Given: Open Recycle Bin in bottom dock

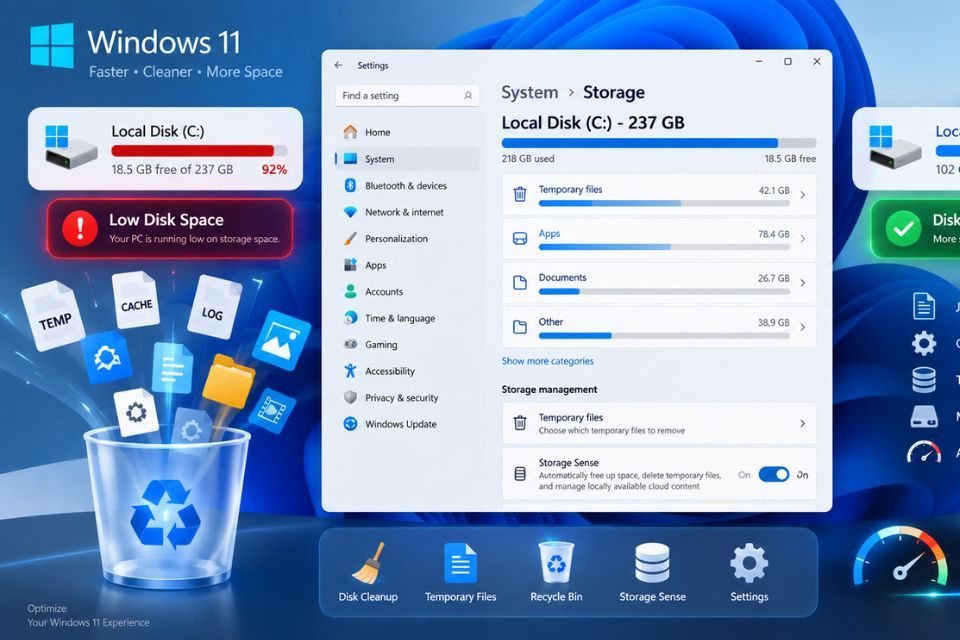Looking at the screenshot, I should pos(556,572).
